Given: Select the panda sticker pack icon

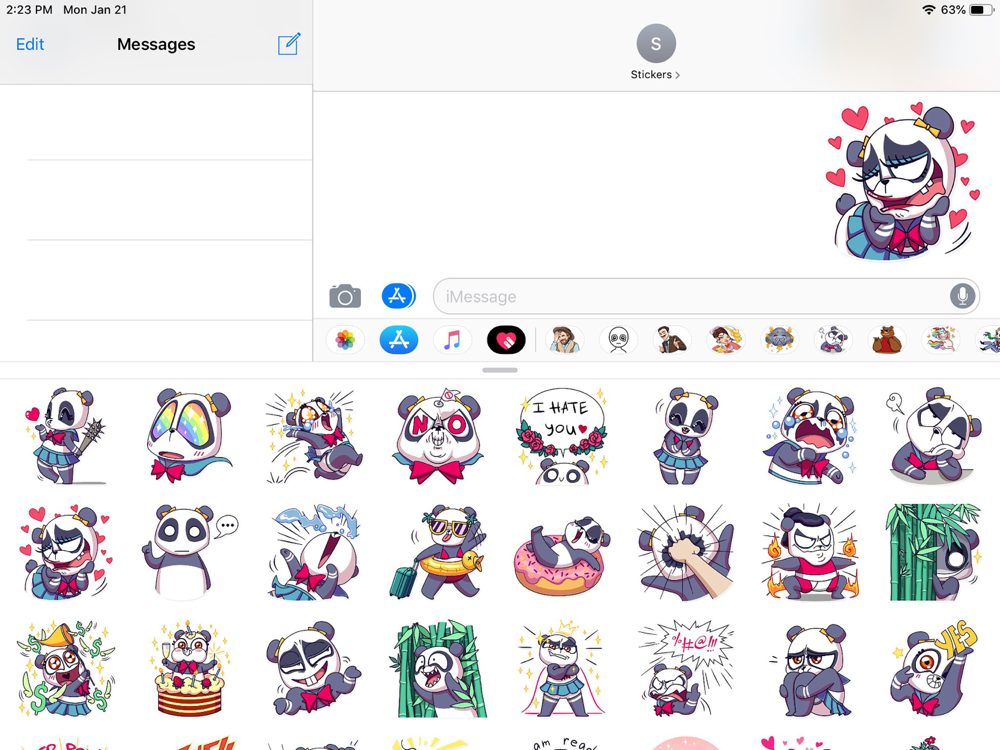Looking at the screenshot, I should pos(833,339).
